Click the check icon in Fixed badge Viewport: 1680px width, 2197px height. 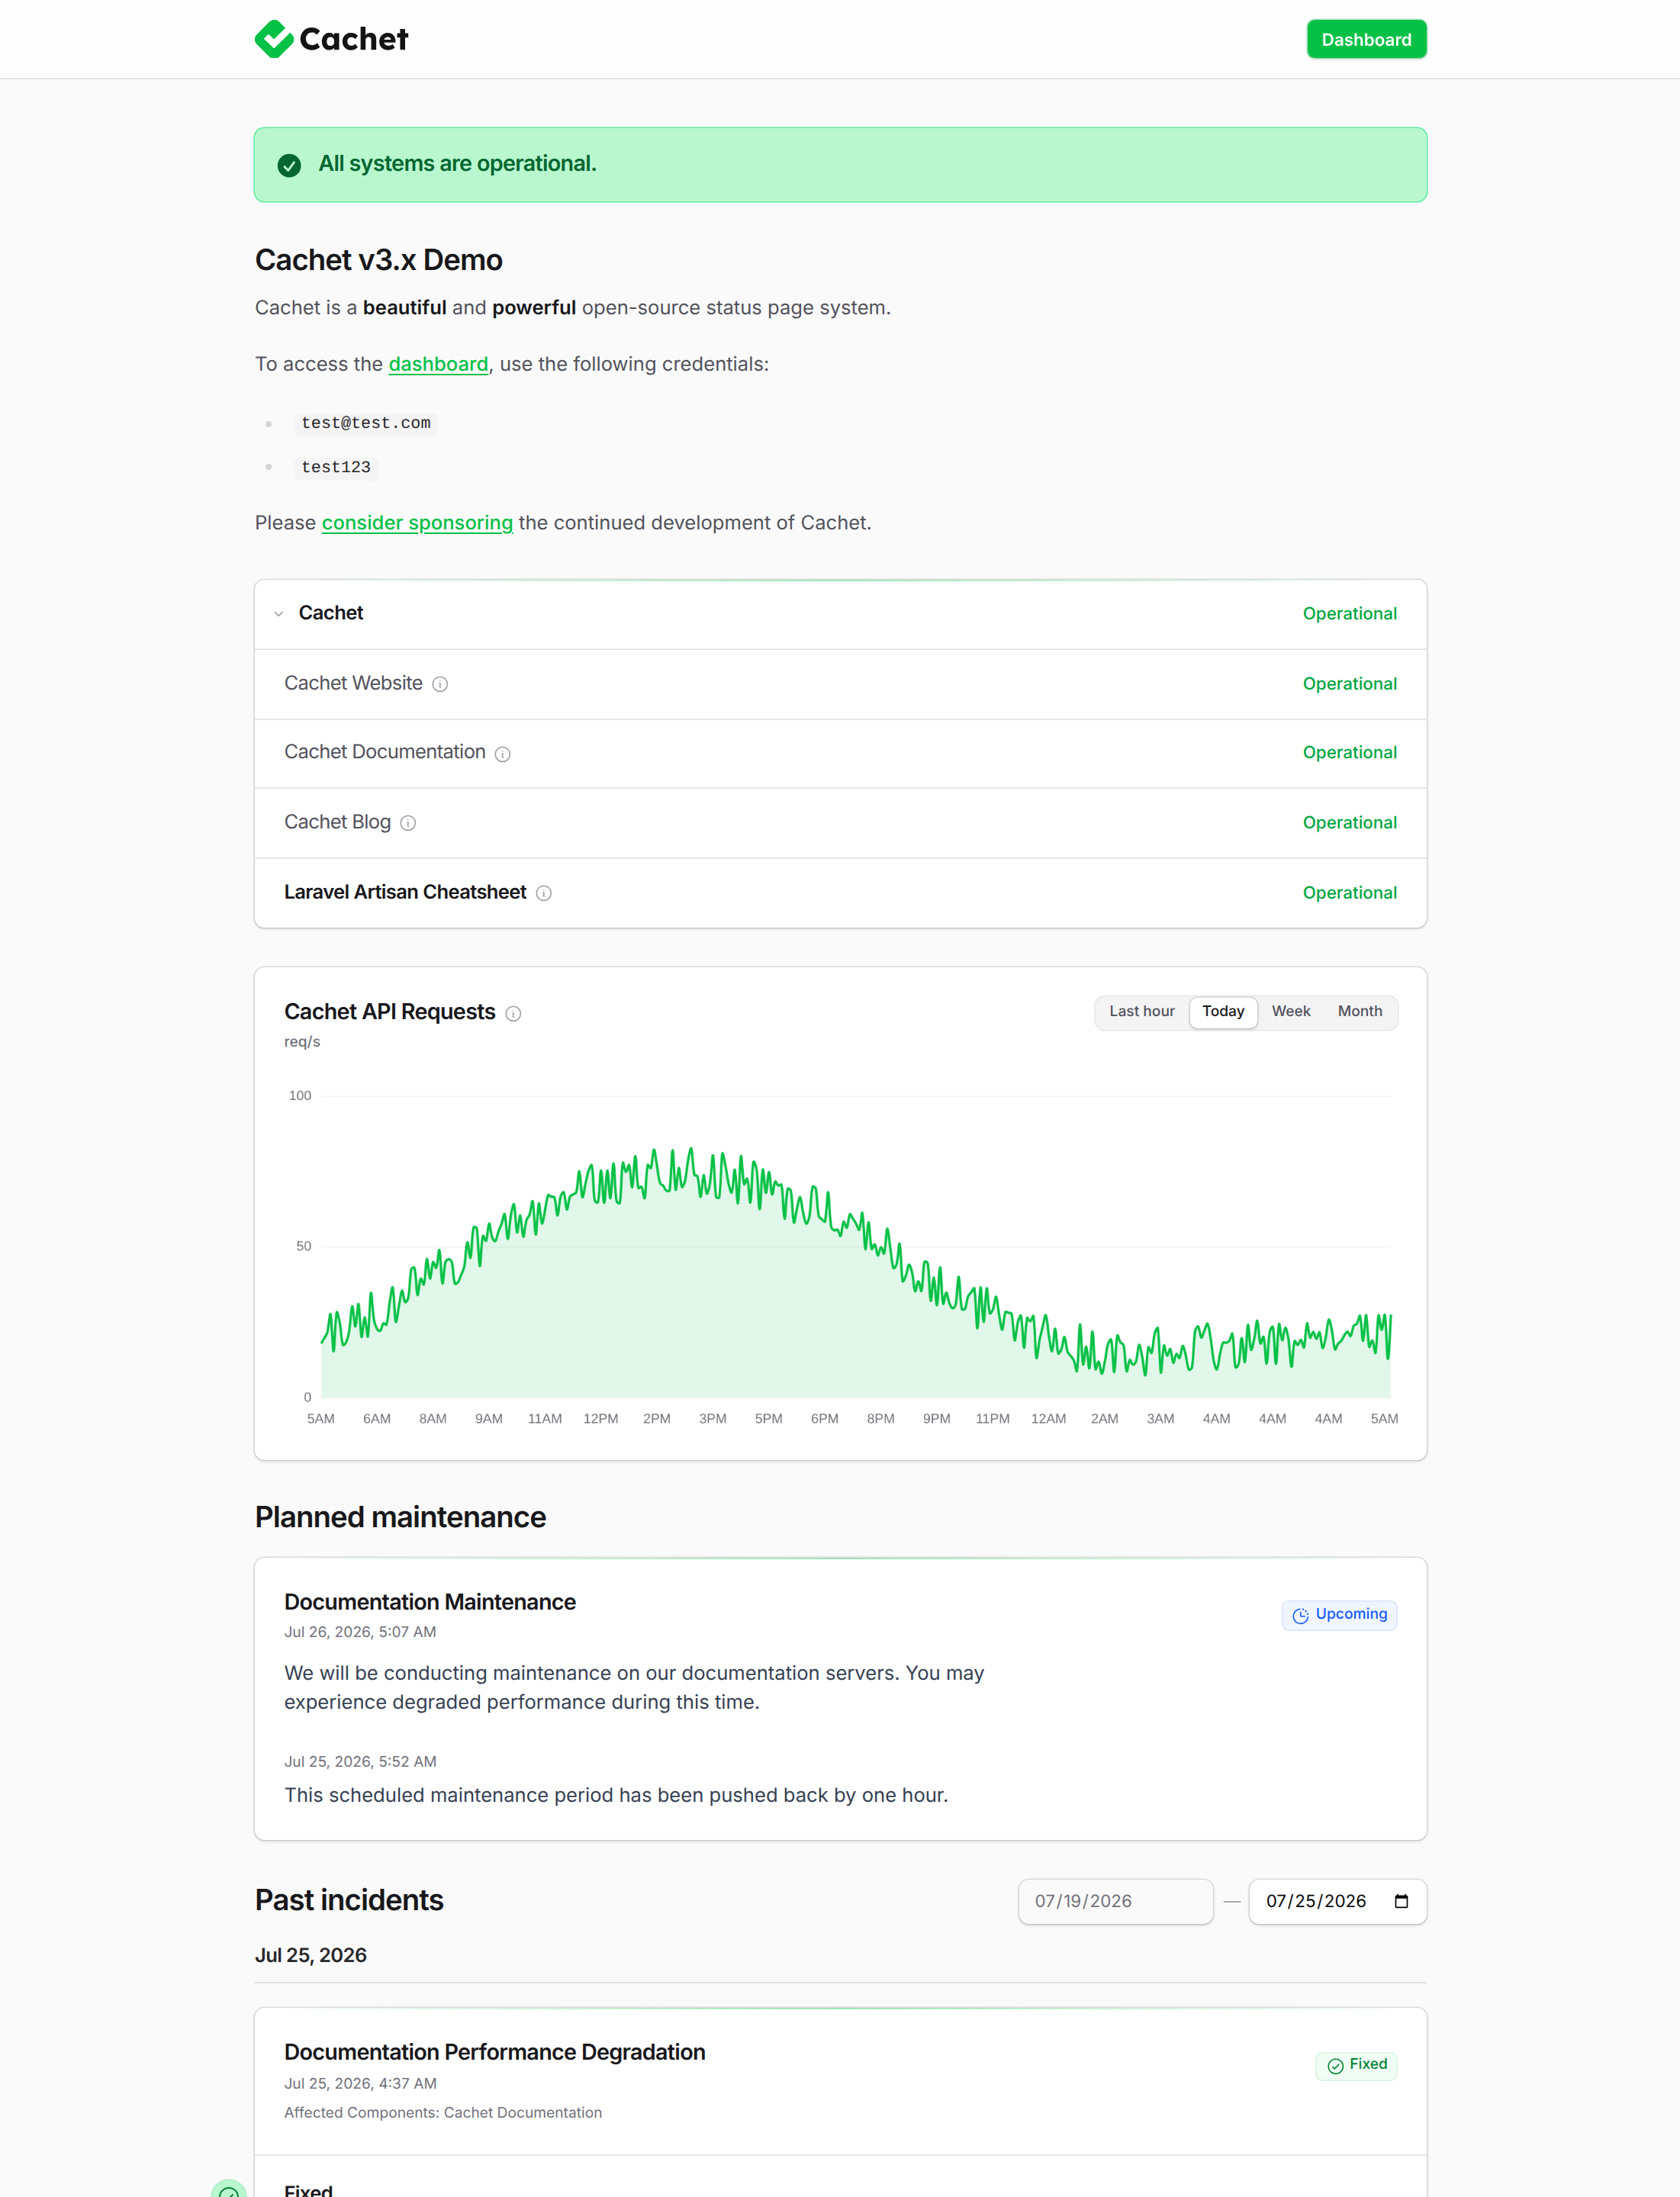pyautogui.click(x=1335, y=2065)
